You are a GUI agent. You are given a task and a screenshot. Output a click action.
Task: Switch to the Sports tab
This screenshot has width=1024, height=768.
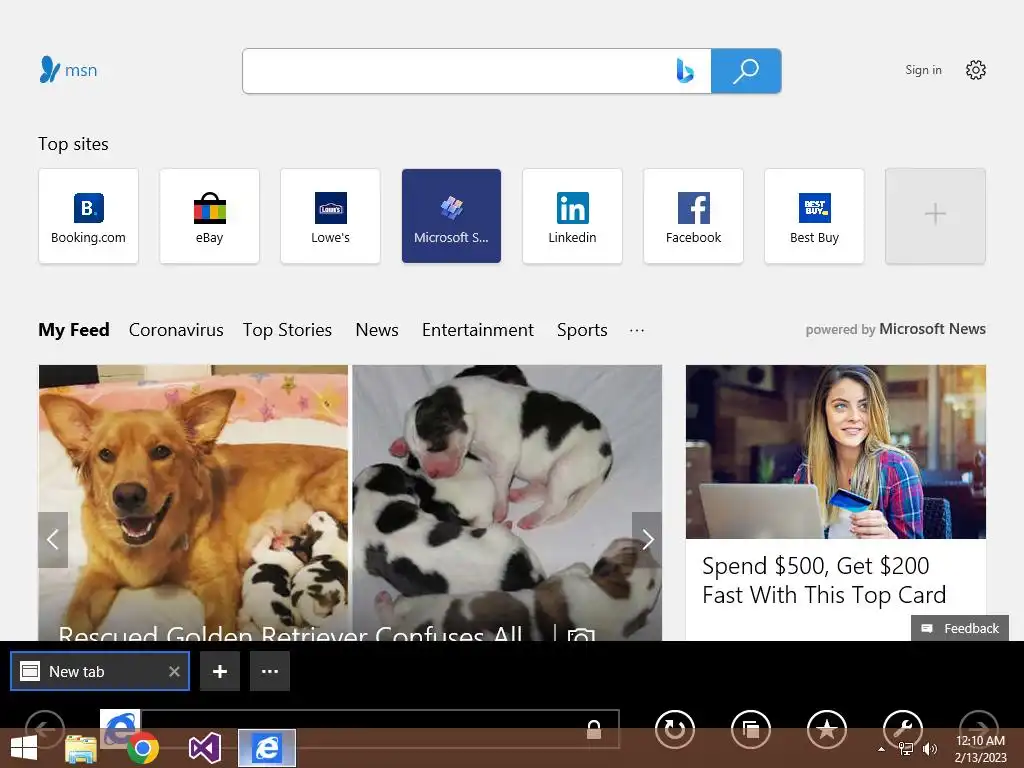(x=582, y=330)
